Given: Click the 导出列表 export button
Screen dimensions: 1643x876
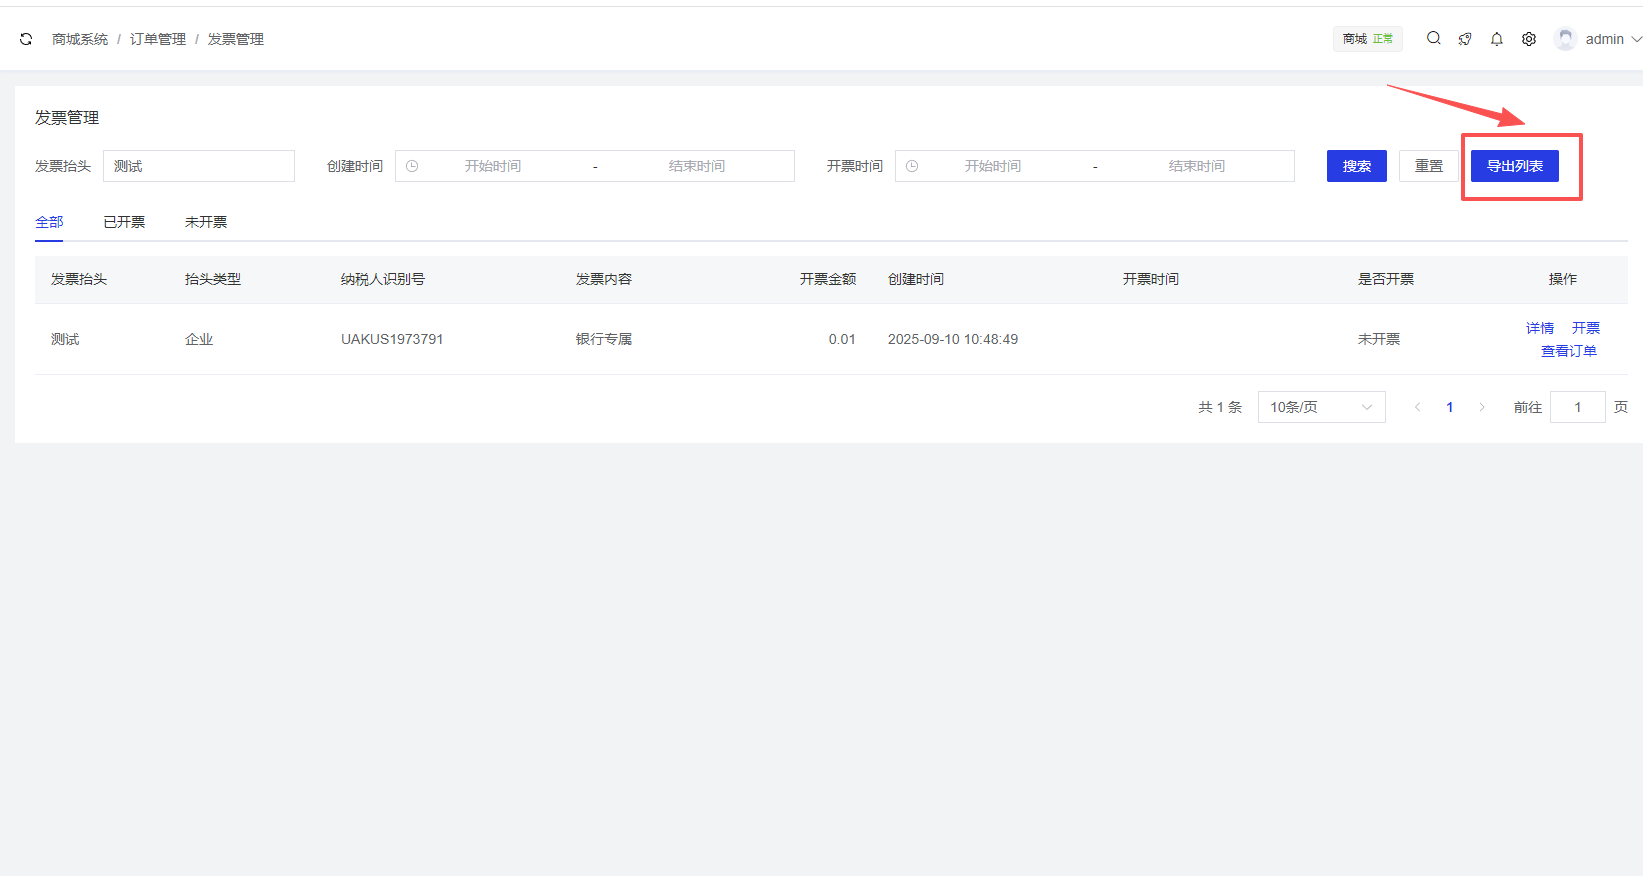Looking at the screenshot, I should point(1514,166).
